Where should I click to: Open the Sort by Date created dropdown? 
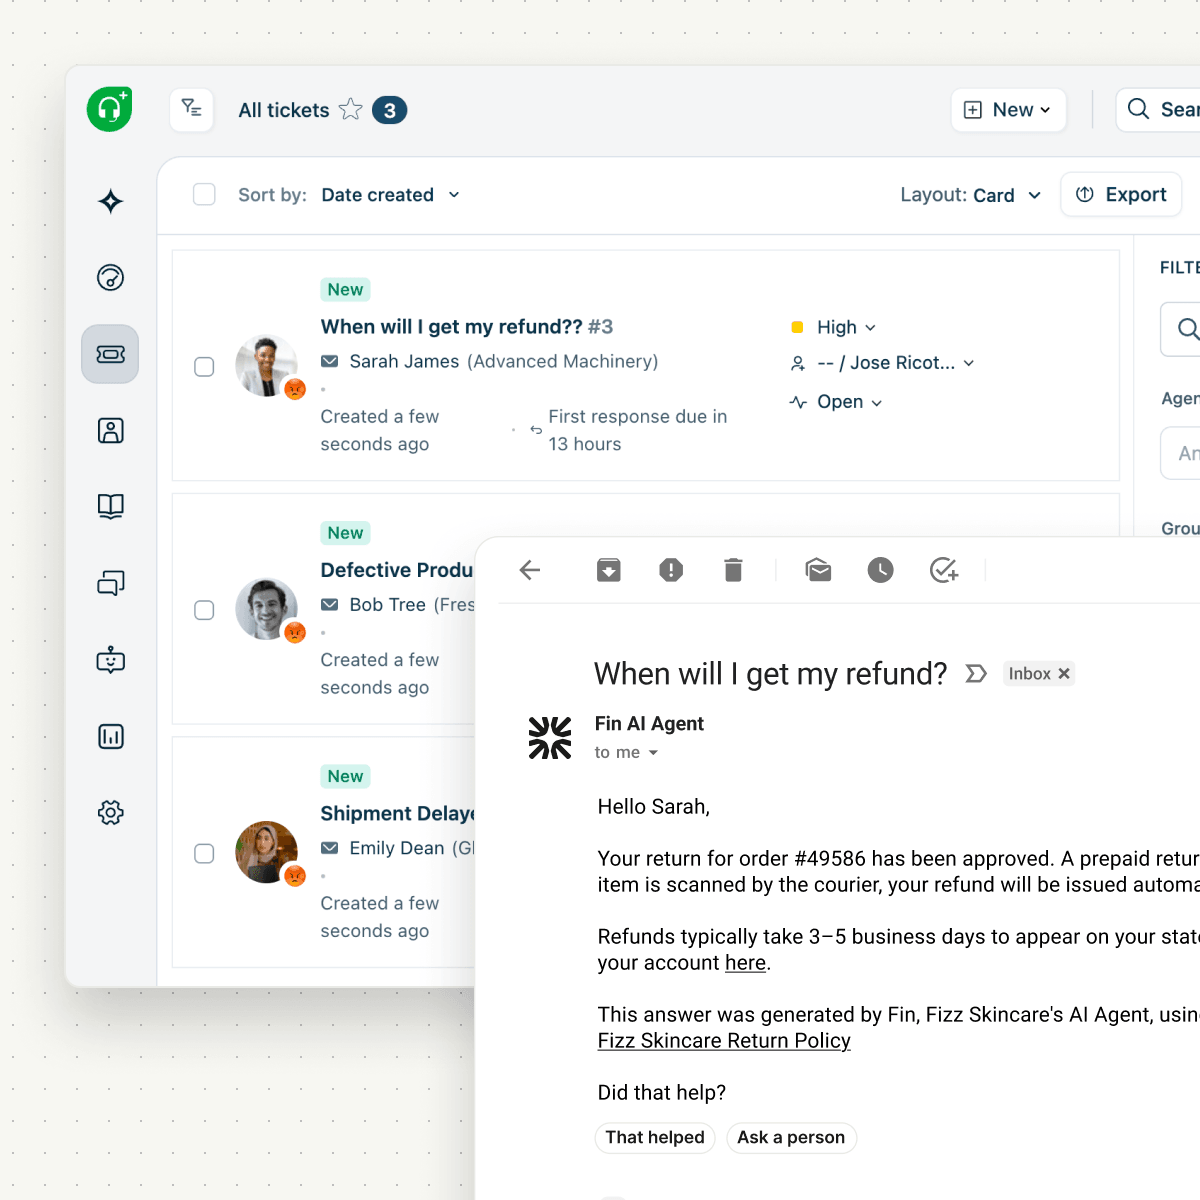[391, 195]
